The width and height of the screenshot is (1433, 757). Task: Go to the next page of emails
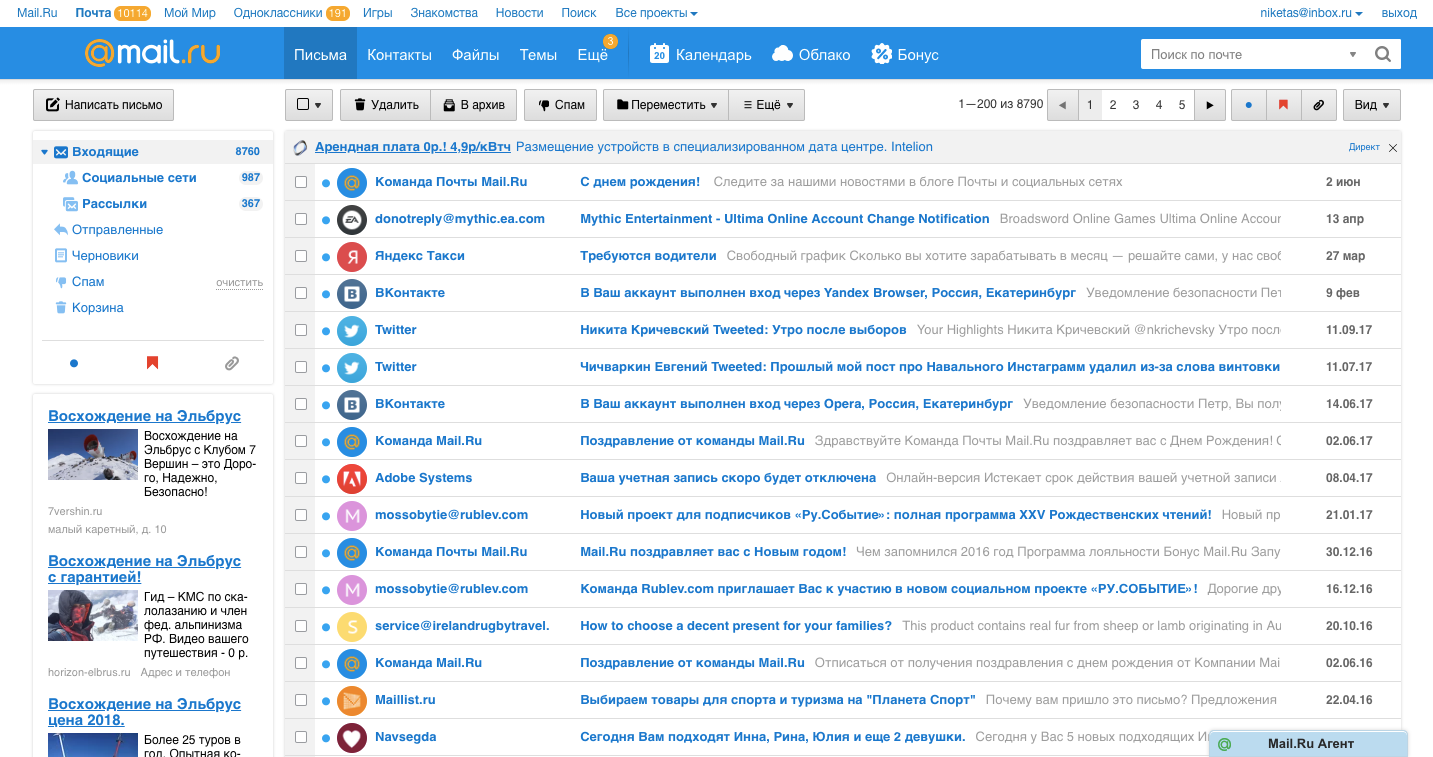tap(1210, 105)
